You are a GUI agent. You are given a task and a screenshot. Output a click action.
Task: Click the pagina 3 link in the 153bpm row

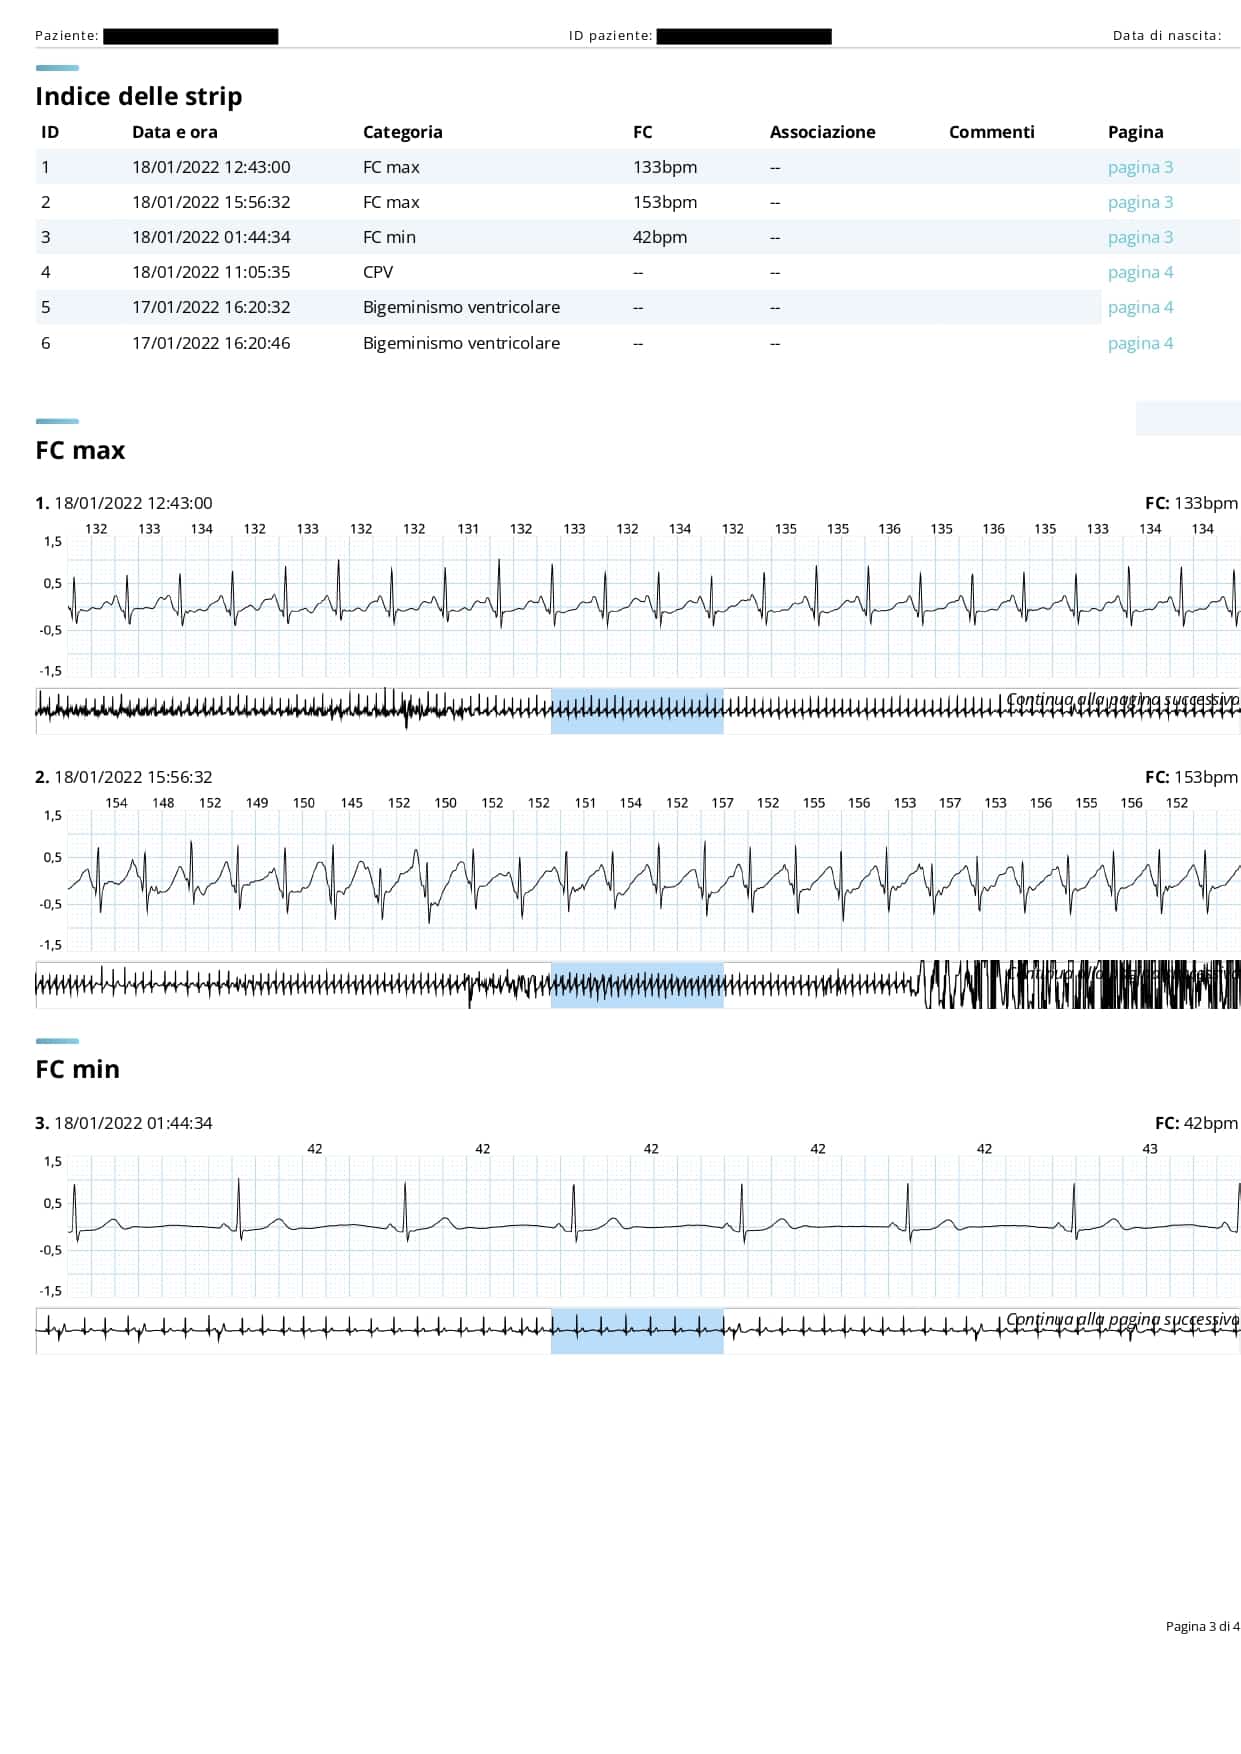(1140, 202)
